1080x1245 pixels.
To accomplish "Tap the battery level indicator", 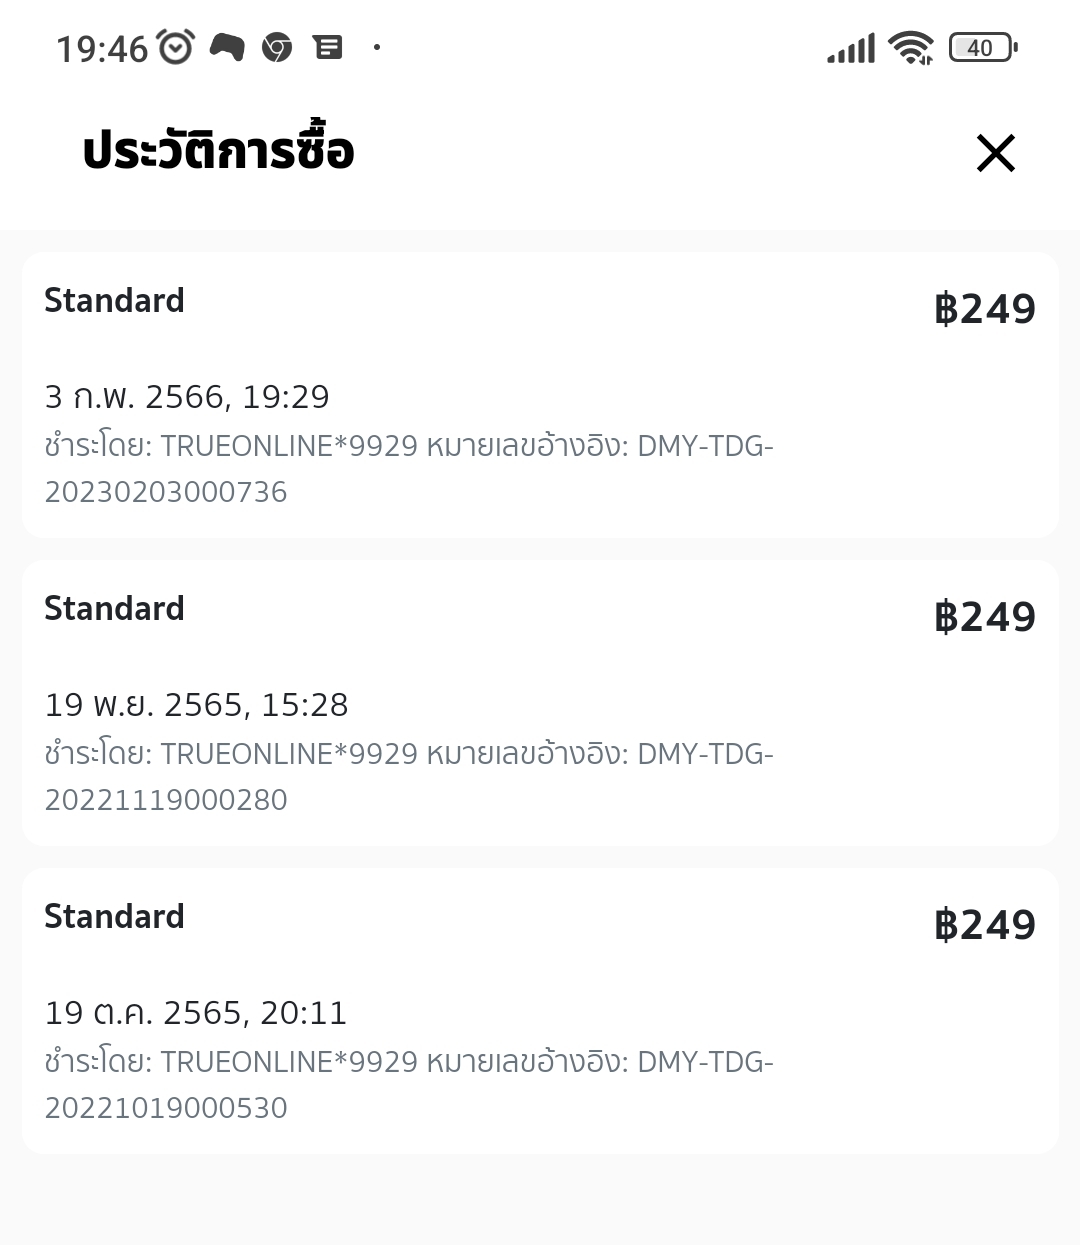I will [x=982, y=48].
